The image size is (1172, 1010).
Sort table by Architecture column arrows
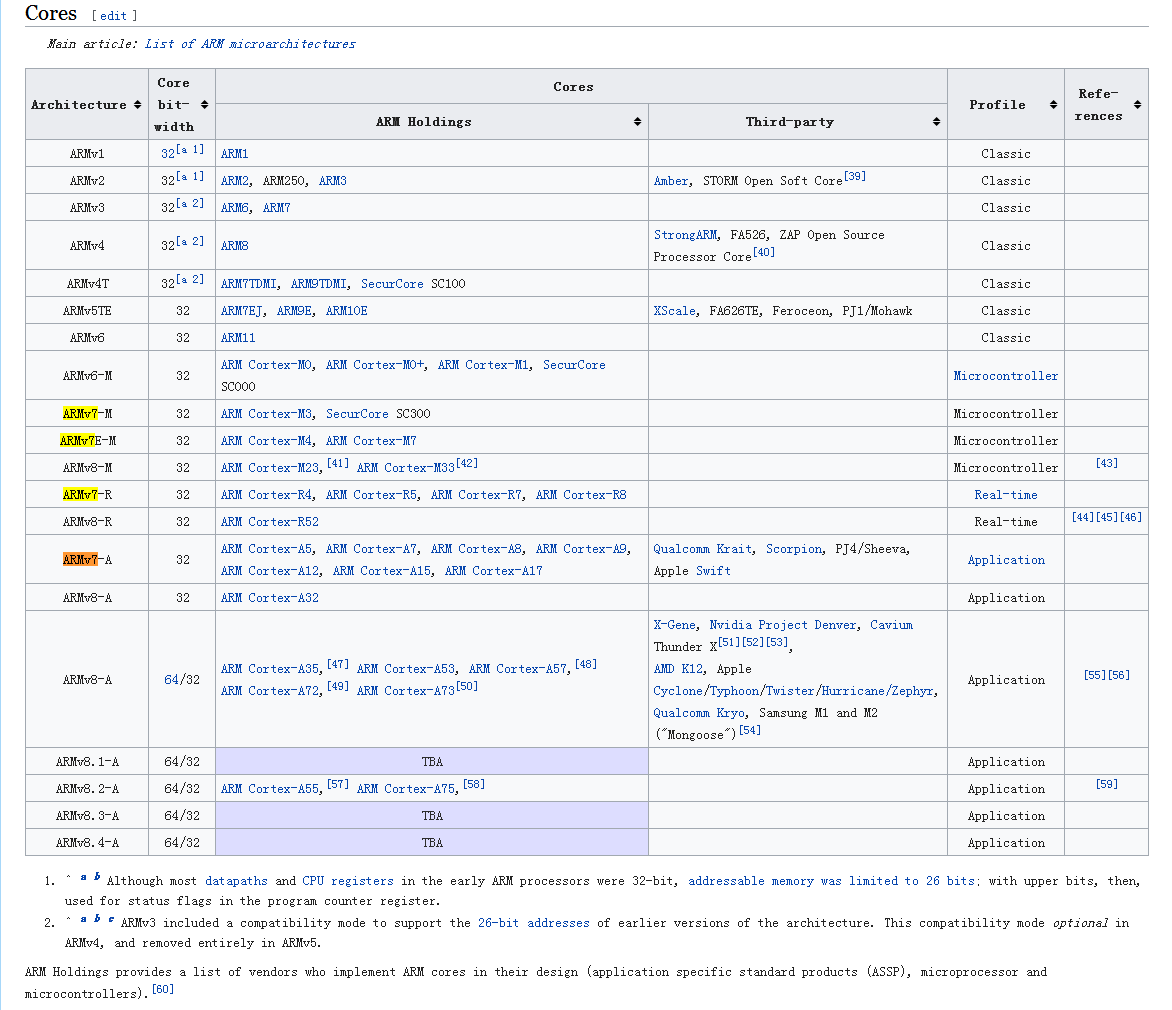click(x=138, y=105)
